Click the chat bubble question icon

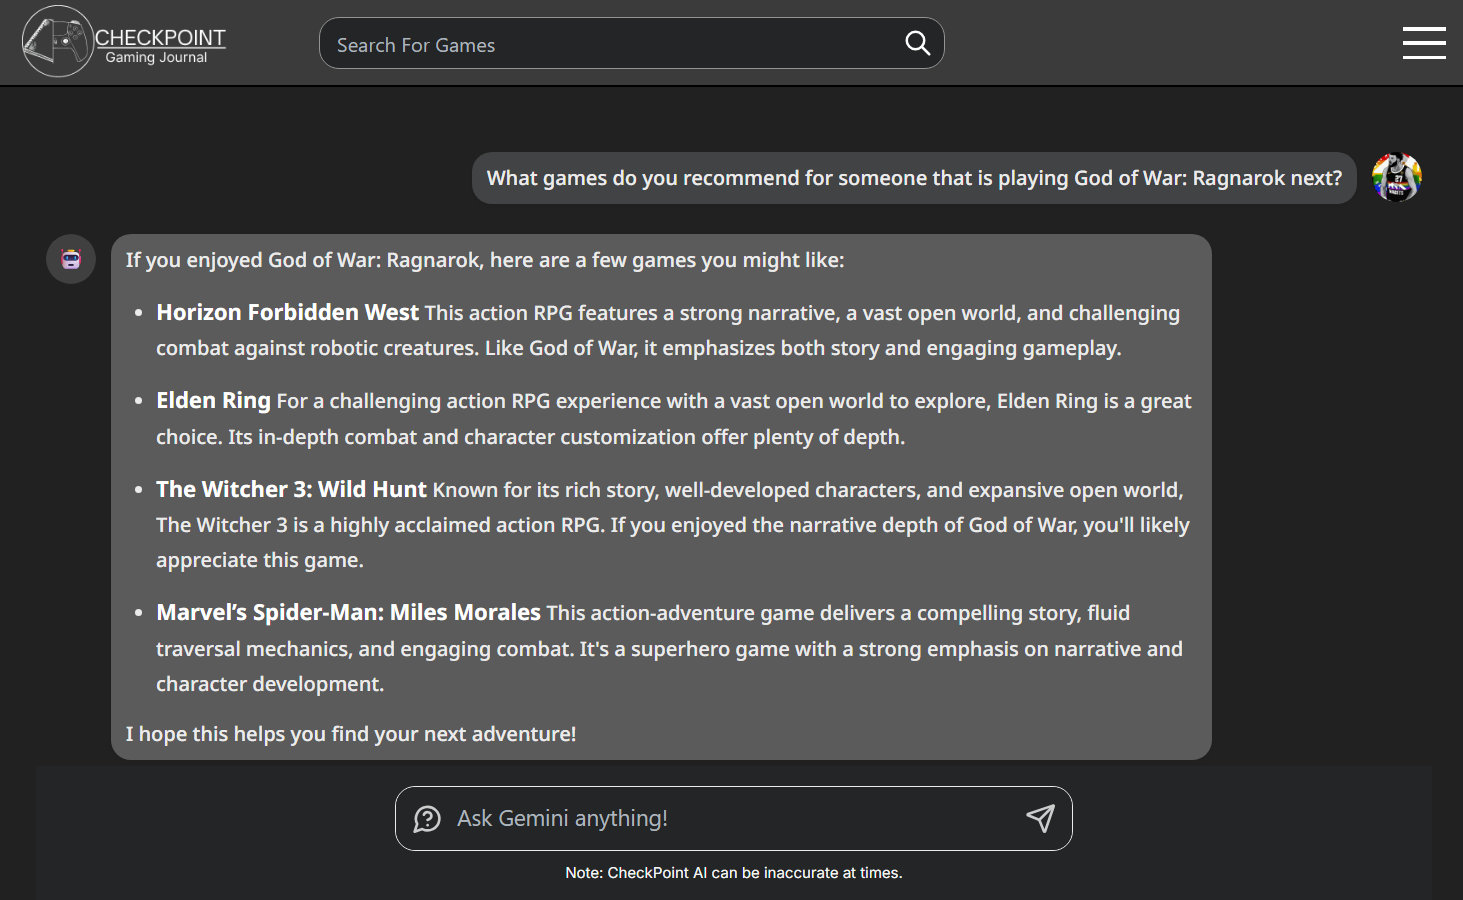pos(427,819)
